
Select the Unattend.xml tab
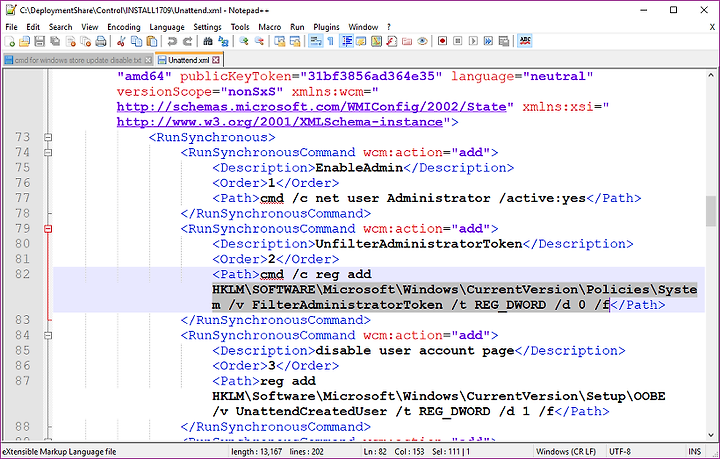click(x=188, y=60)
